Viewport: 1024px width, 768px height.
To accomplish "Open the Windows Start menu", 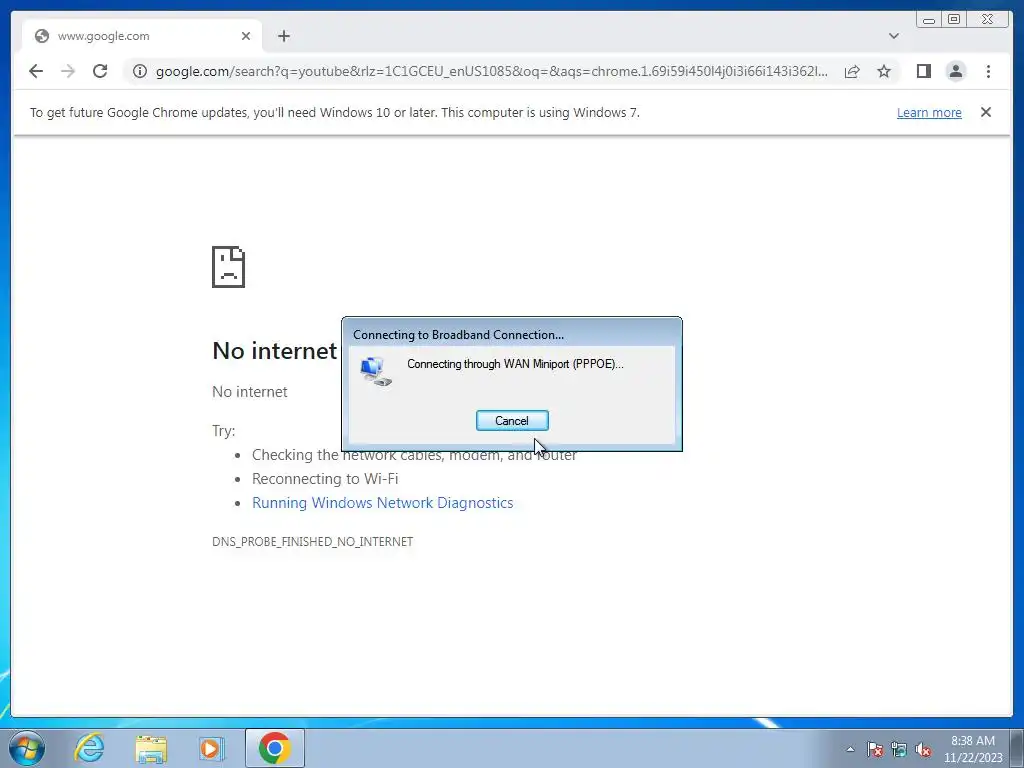I will [x=27, y=748].
